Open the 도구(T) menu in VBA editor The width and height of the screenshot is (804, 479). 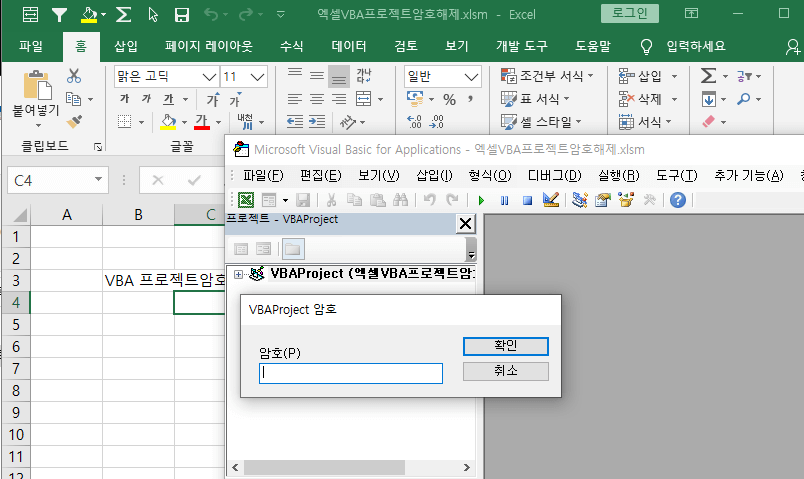coord(677,176)
